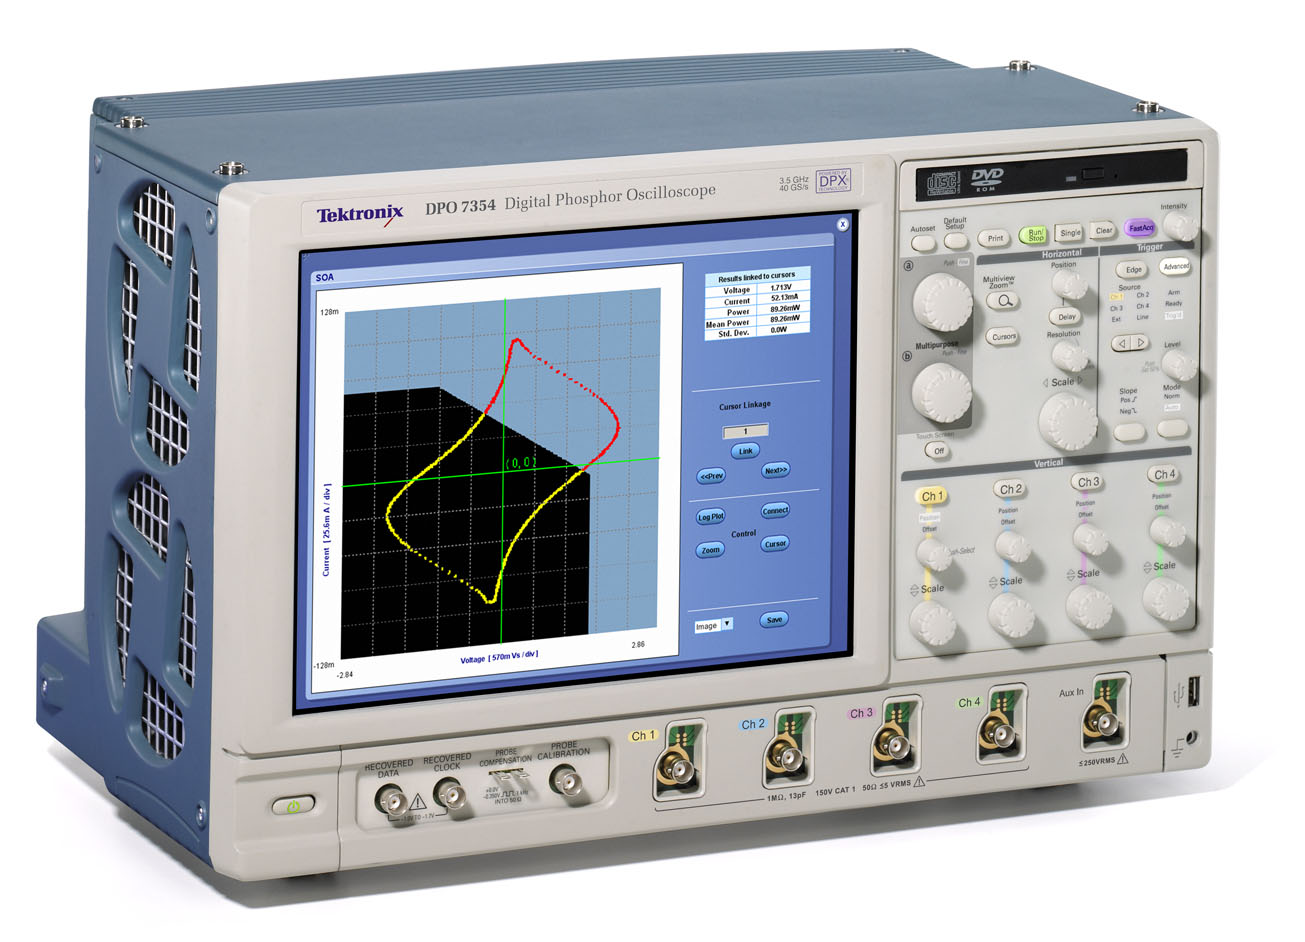Click the Next>> cursor button
Viewport: 1305px width, 942px height.
[x=775, y=470]
